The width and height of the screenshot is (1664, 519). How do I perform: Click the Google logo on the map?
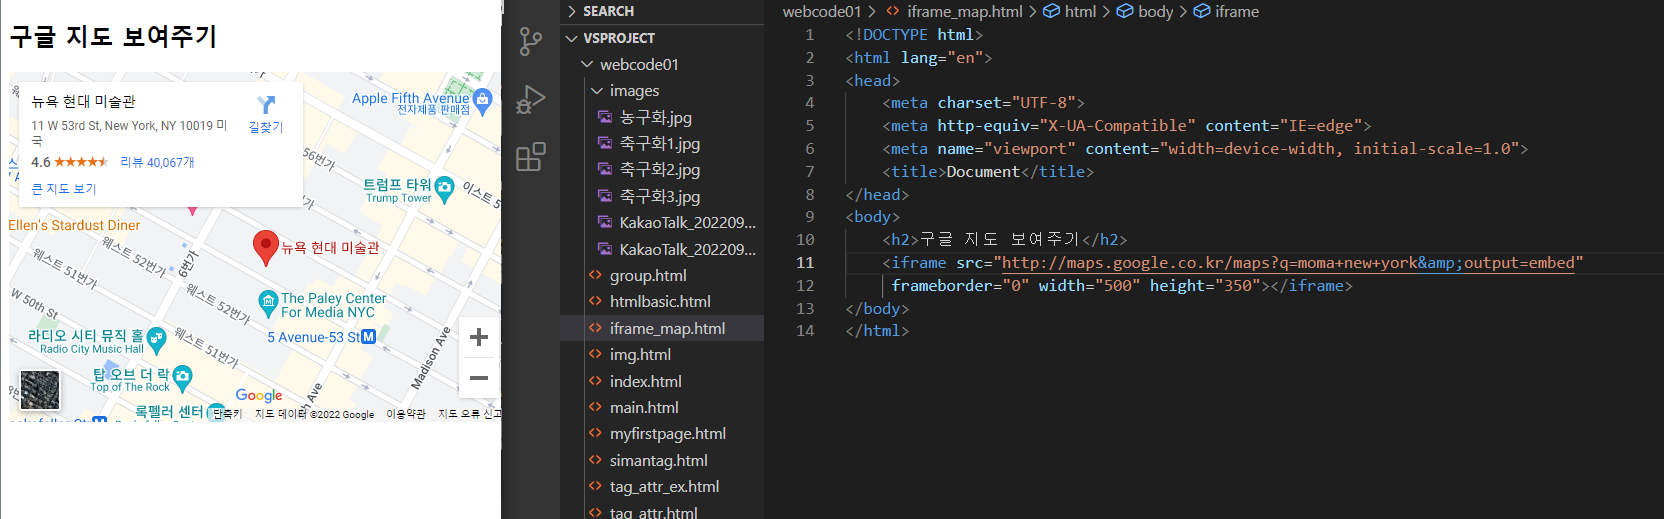pyautogui.click(x=259, y=396)
